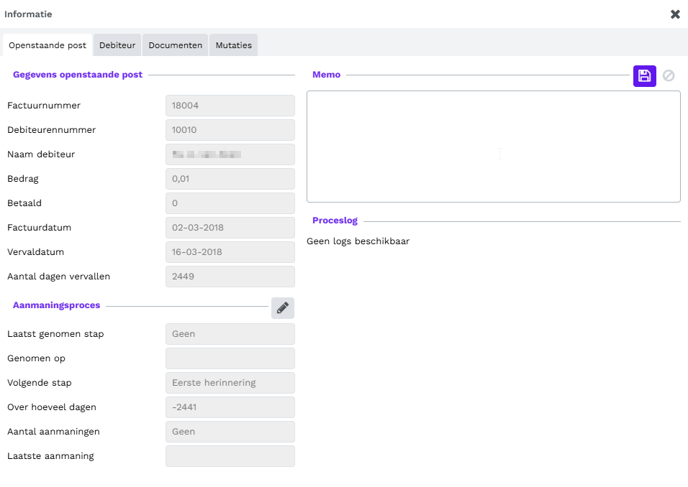Viewport: 688px width, 487px height.
Task: Switch to the Debiteur tab
Action: coord(117,45)
